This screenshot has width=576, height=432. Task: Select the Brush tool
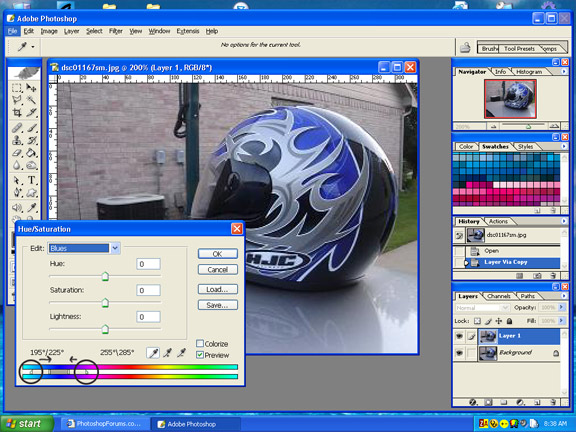32,128
